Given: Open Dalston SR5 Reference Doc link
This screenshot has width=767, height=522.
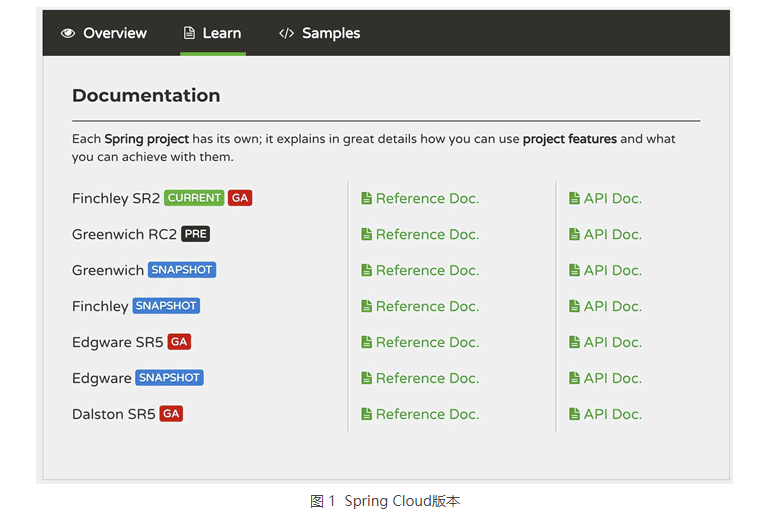Looking at the screenshot, I should 420,414.
